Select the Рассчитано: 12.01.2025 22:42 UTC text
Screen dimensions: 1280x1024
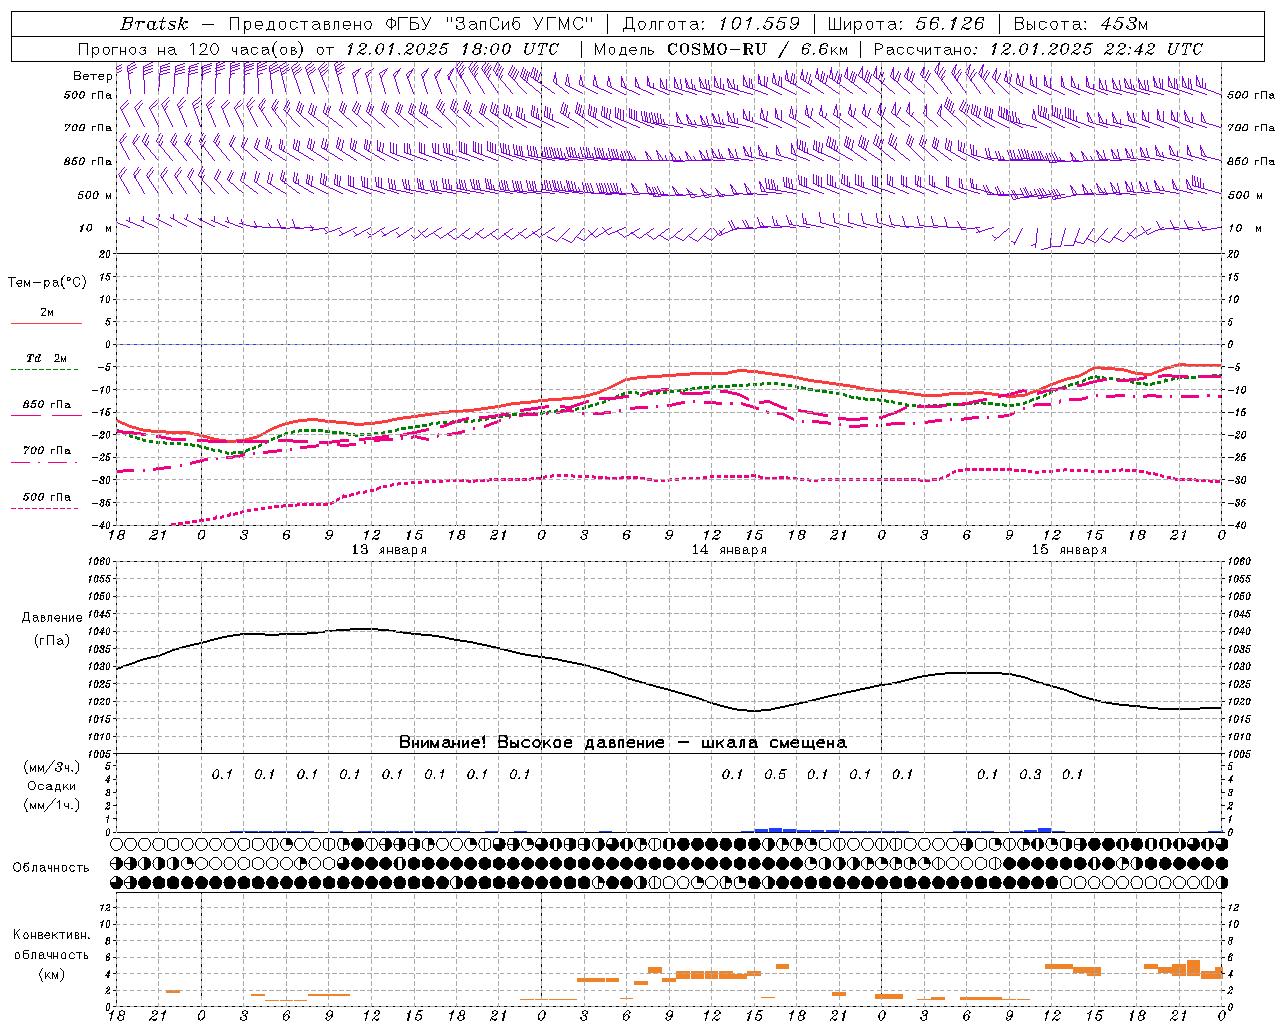pyautogui.click(x=1038, y=49)
